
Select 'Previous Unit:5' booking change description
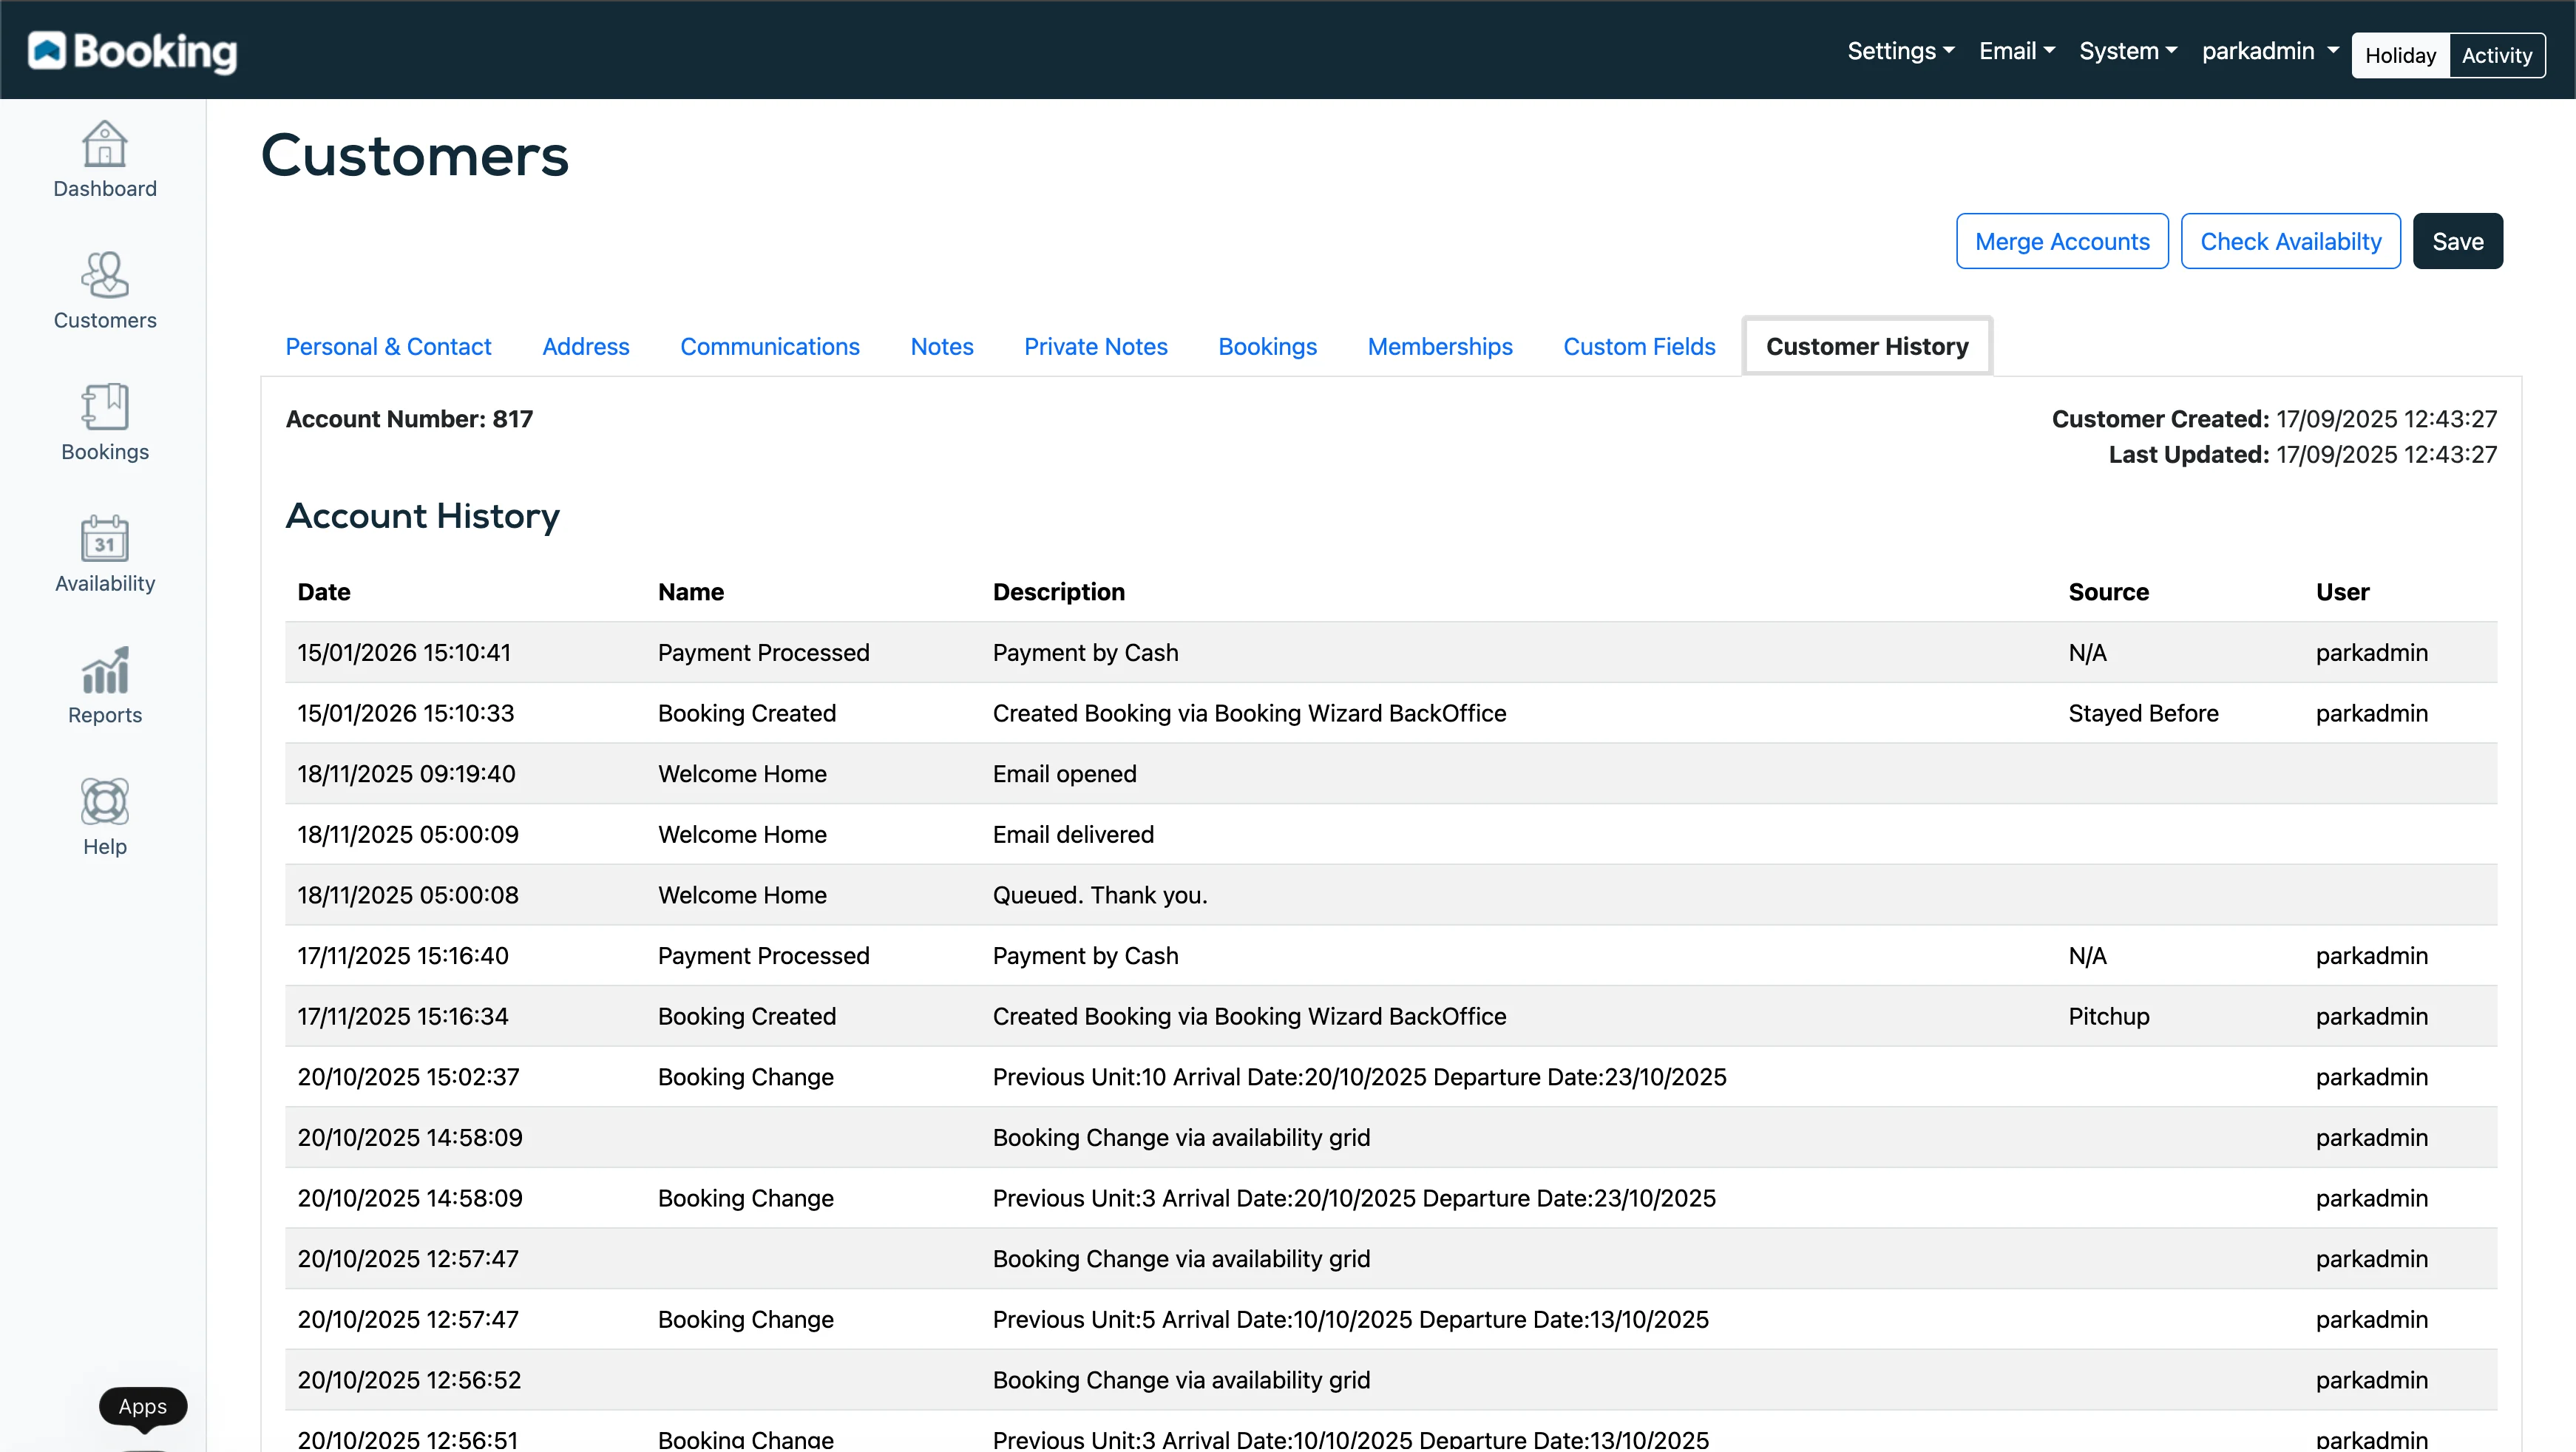[1351, 1319]
